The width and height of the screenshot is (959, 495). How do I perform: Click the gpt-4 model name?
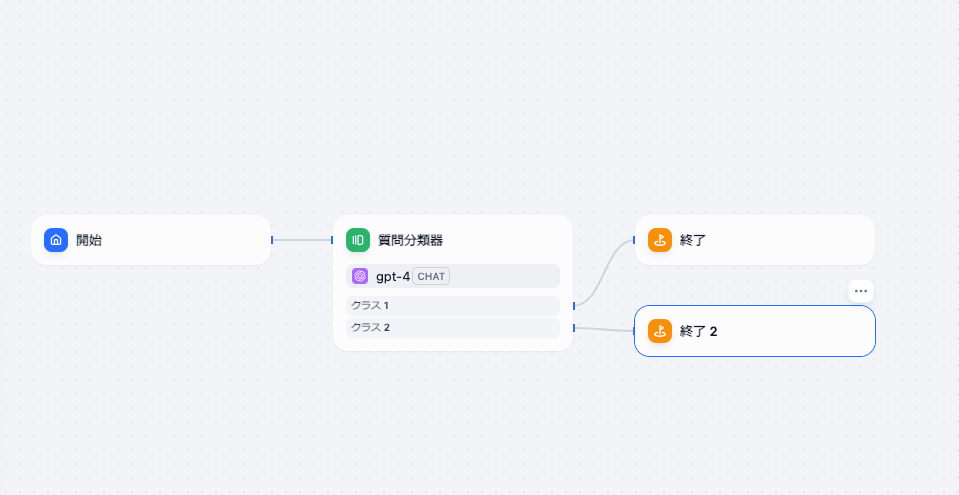[x=393, y=276]
